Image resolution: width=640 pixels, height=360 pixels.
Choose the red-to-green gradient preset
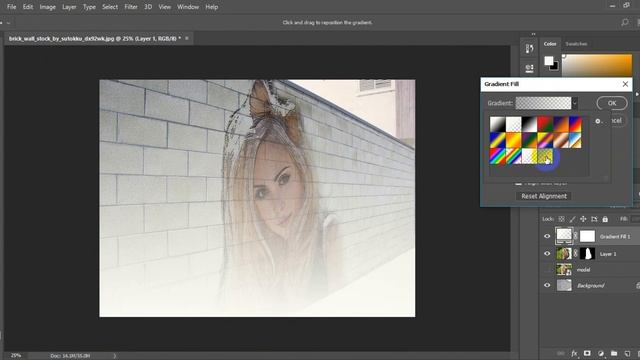point(545,124)
